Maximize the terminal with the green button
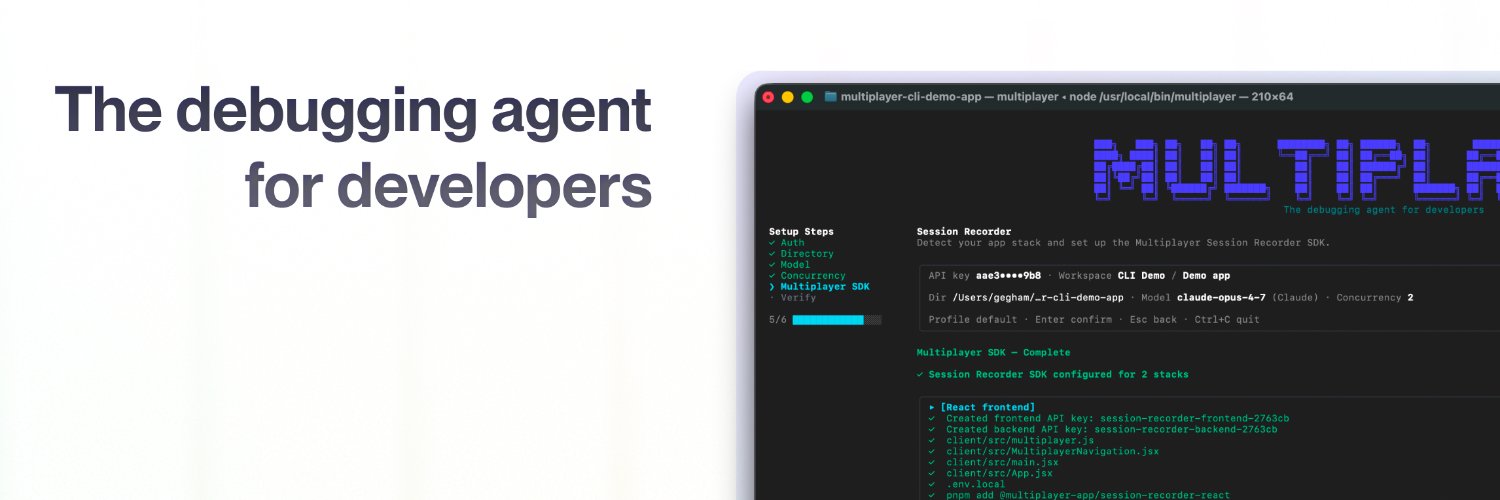The width and height of the screenshot is (1500, 500). tap(807, 97)
